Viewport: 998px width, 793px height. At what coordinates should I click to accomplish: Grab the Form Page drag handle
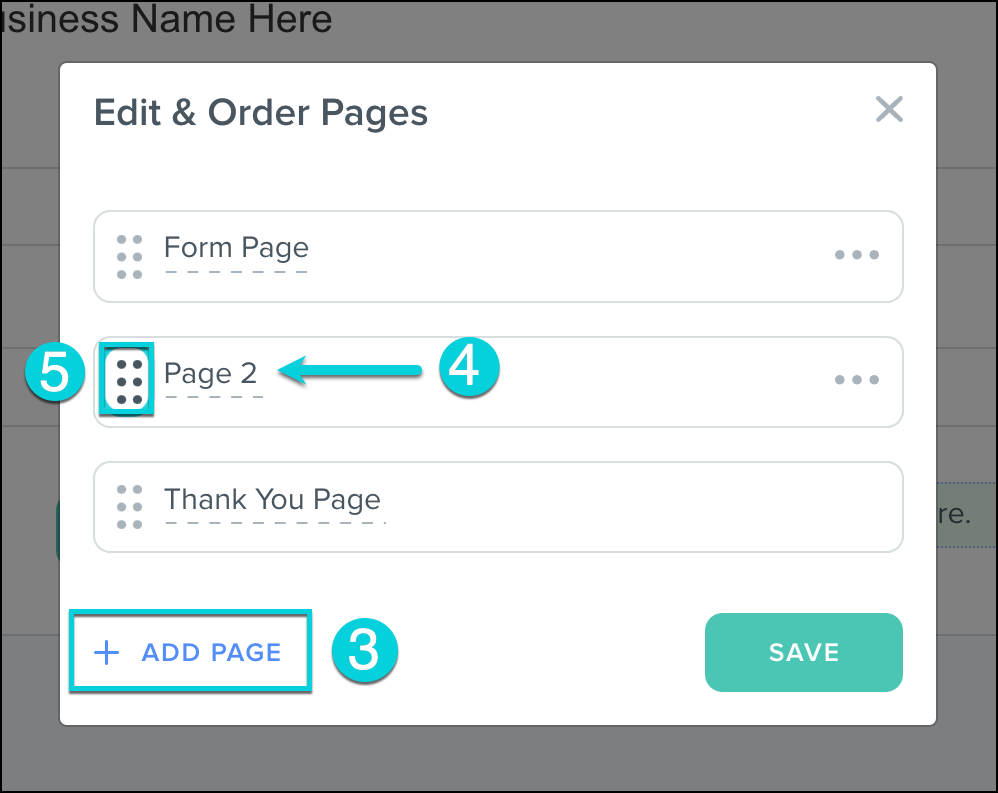(x=129, y=257)
